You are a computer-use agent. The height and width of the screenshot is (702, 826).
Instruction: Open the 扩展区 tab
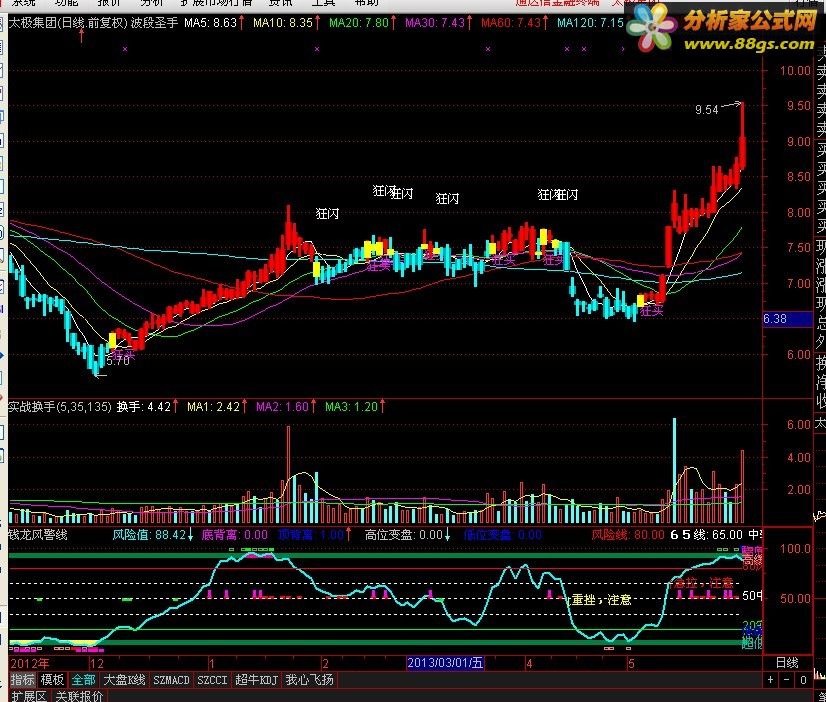click(30, 696)
